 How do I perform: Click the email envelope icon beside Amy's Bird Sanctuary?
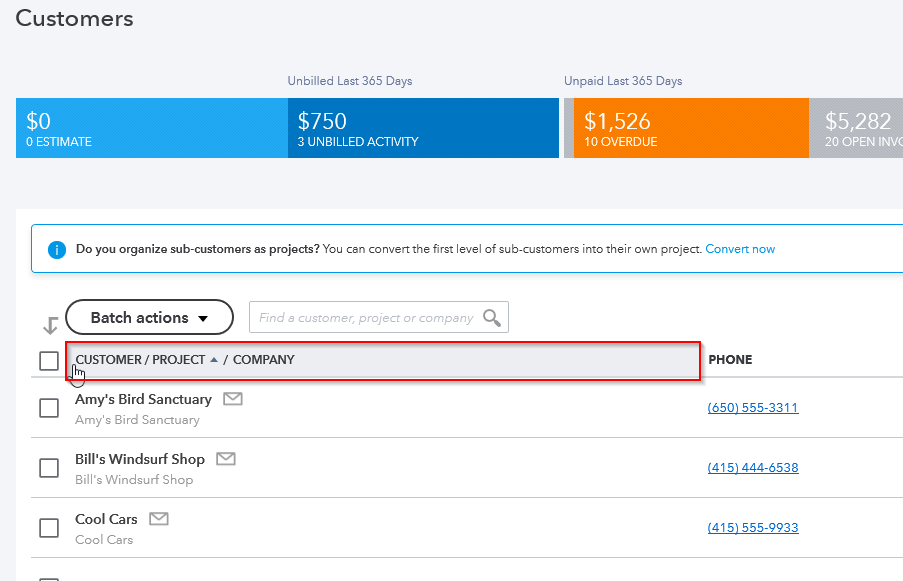pos(233,399)
